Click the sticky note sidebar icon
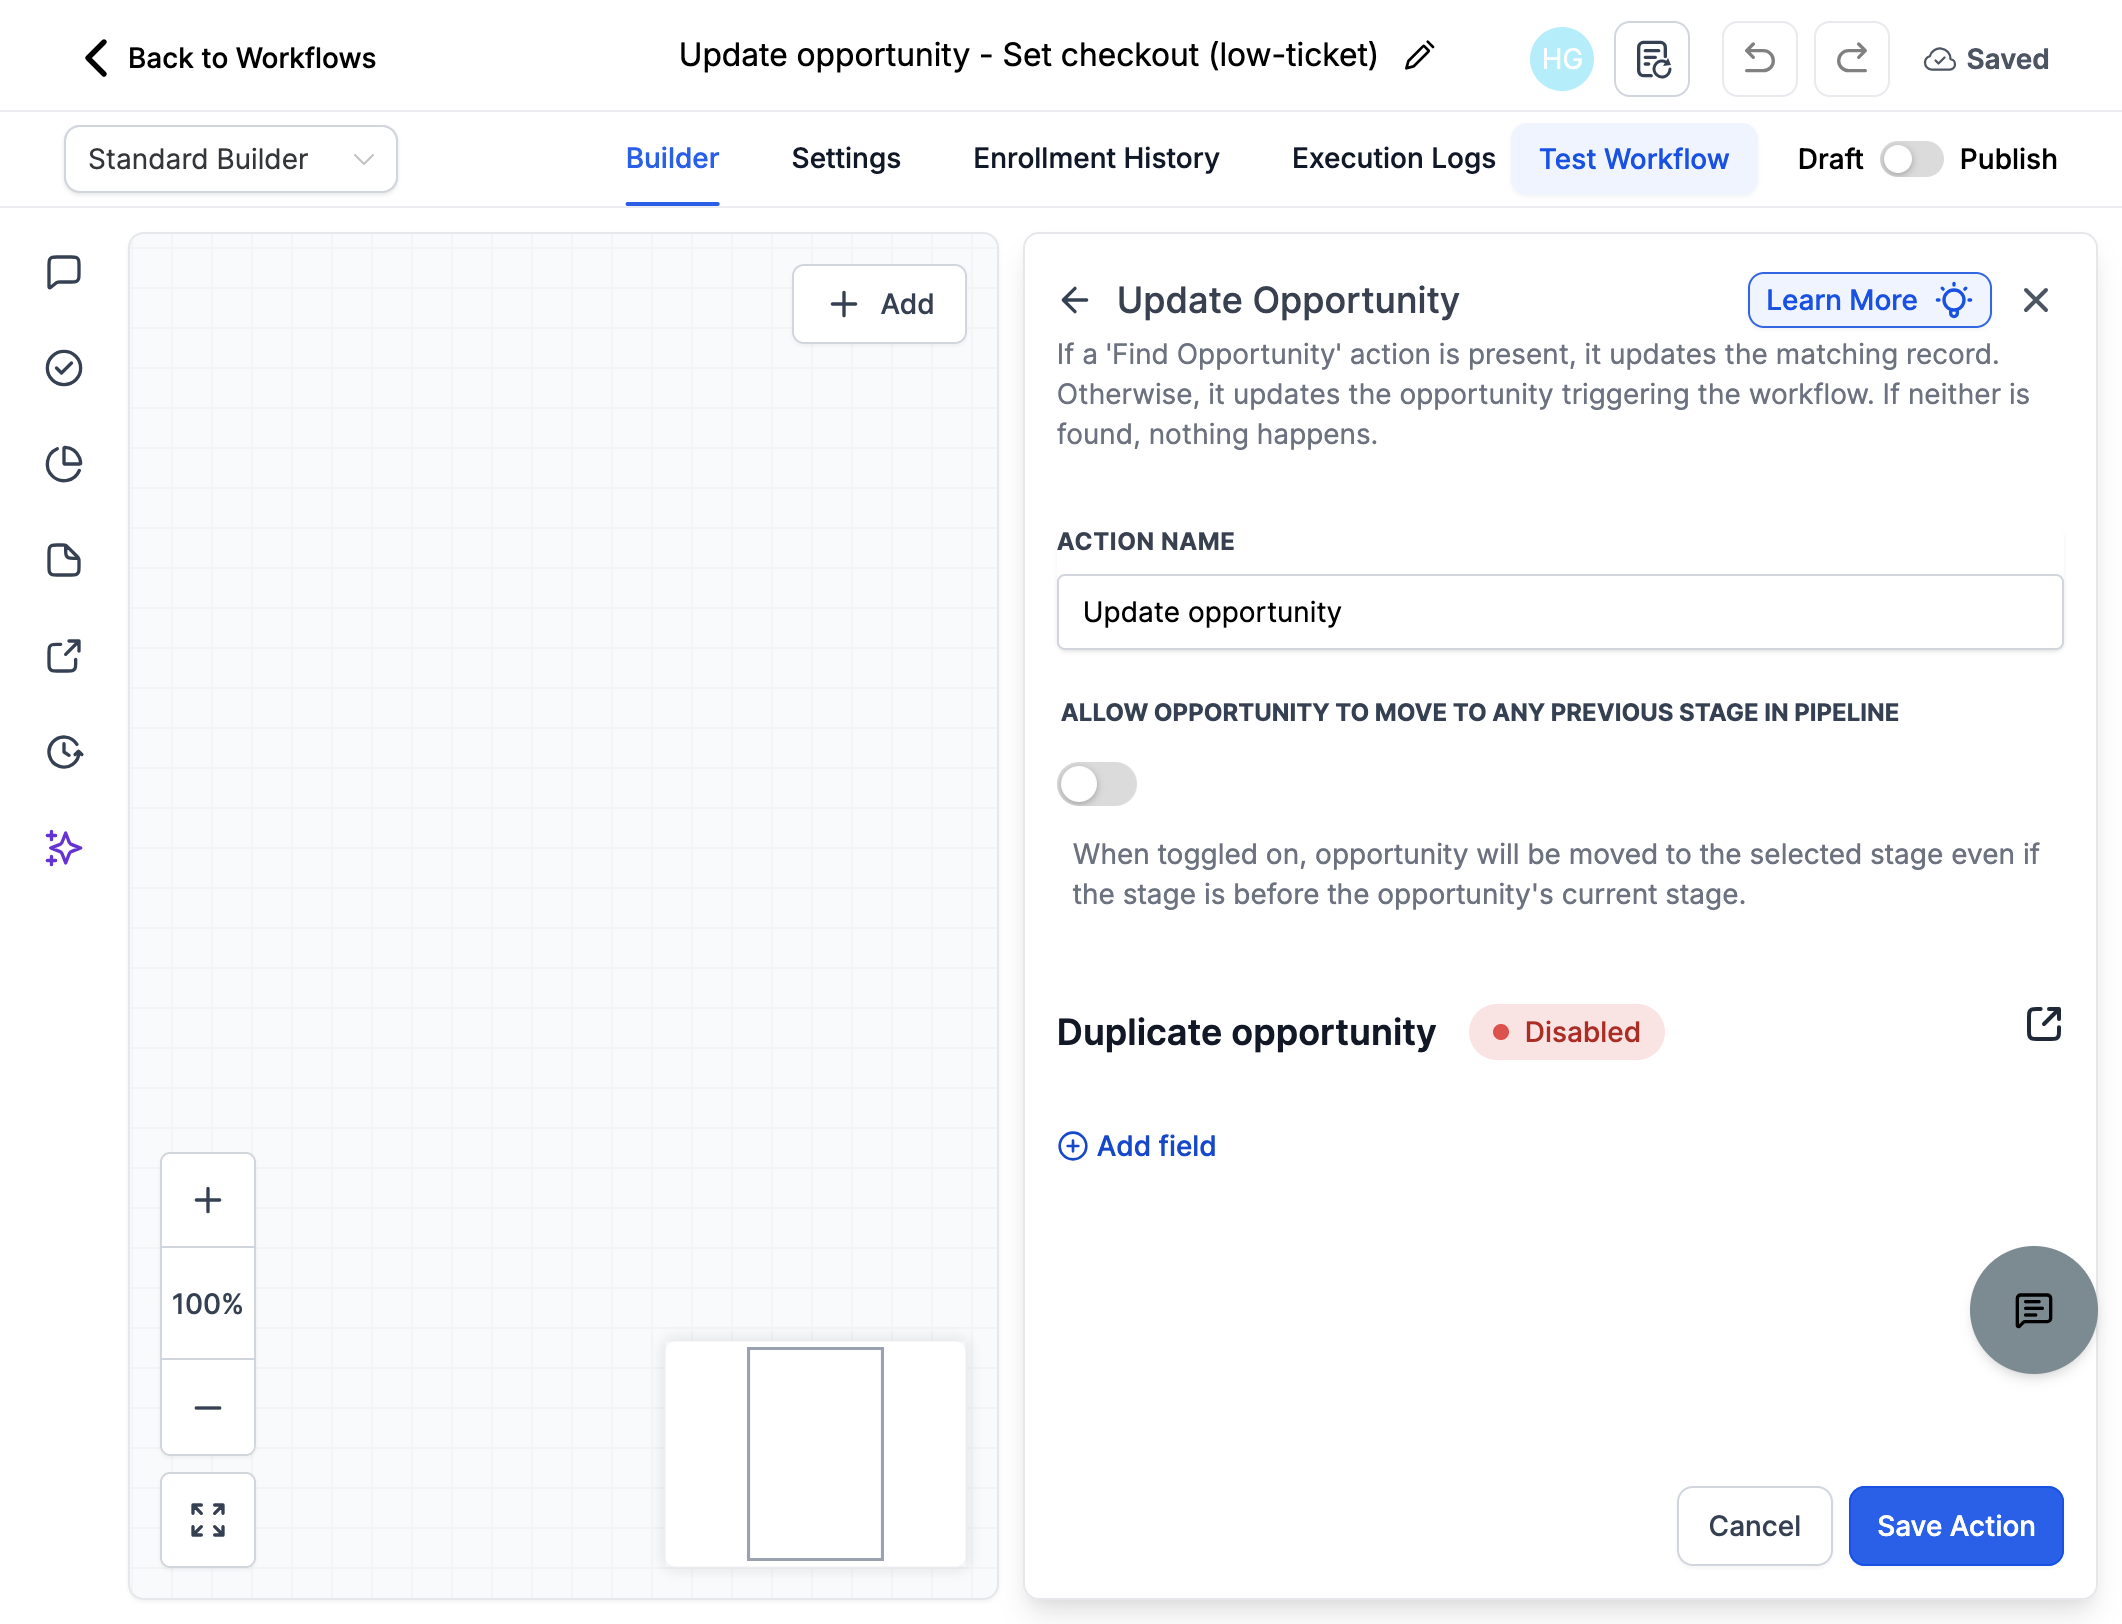Image resolution: width=2122 pixels, height=1624 pixels. pyautogui.click(x=64, y=560)
